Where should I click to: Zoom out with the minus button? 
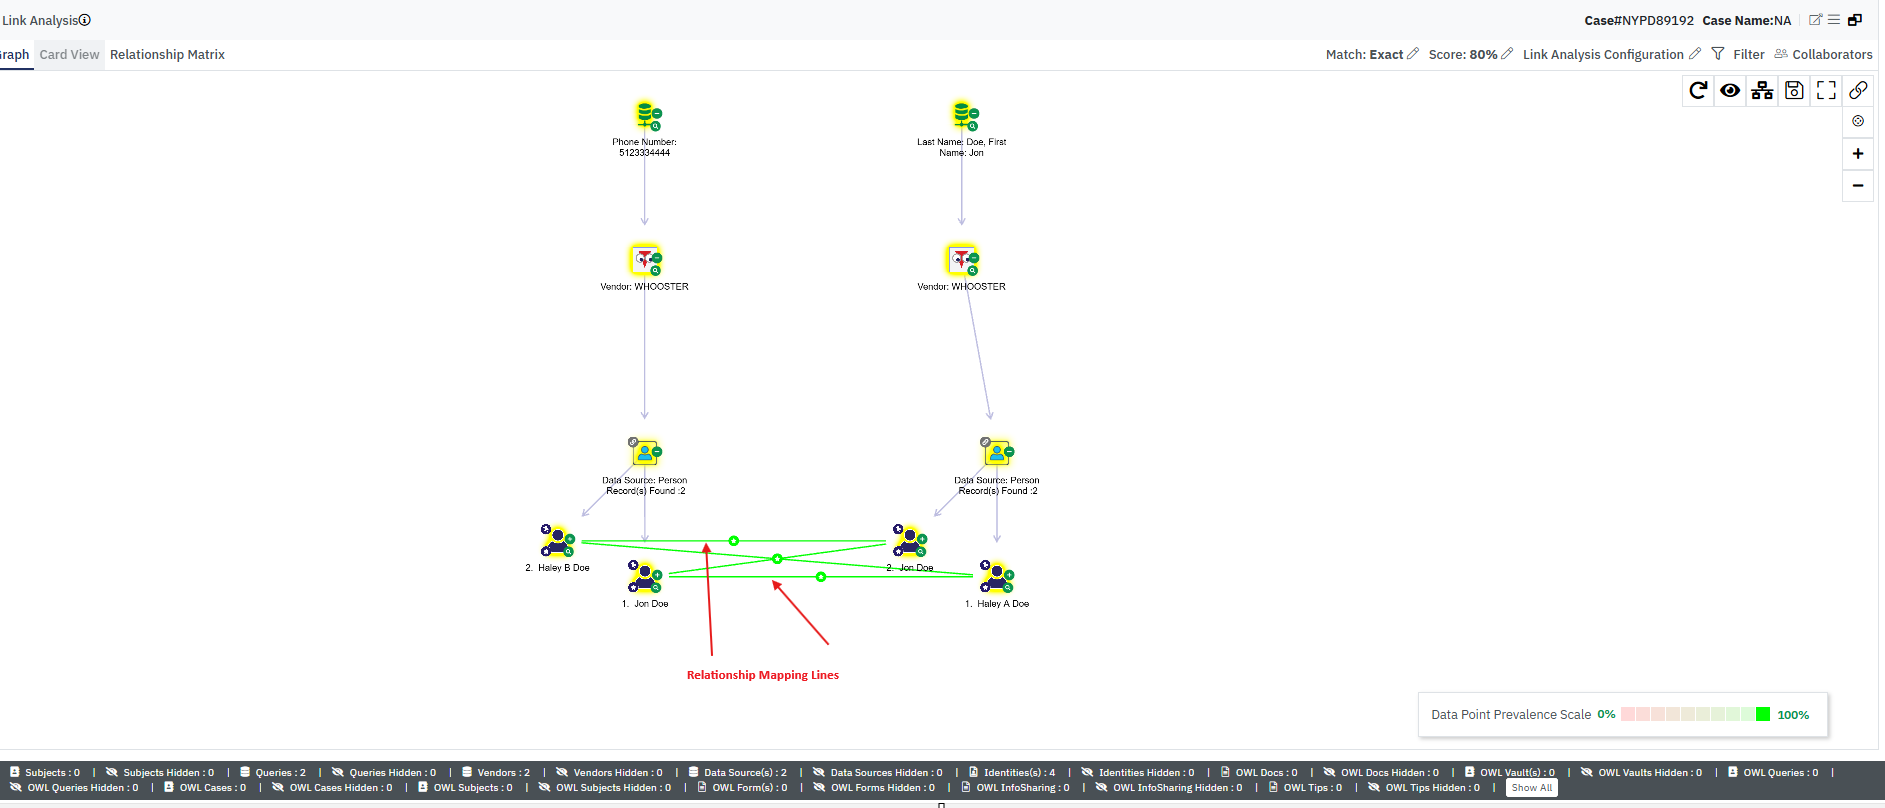click(x=1858, y=186)
